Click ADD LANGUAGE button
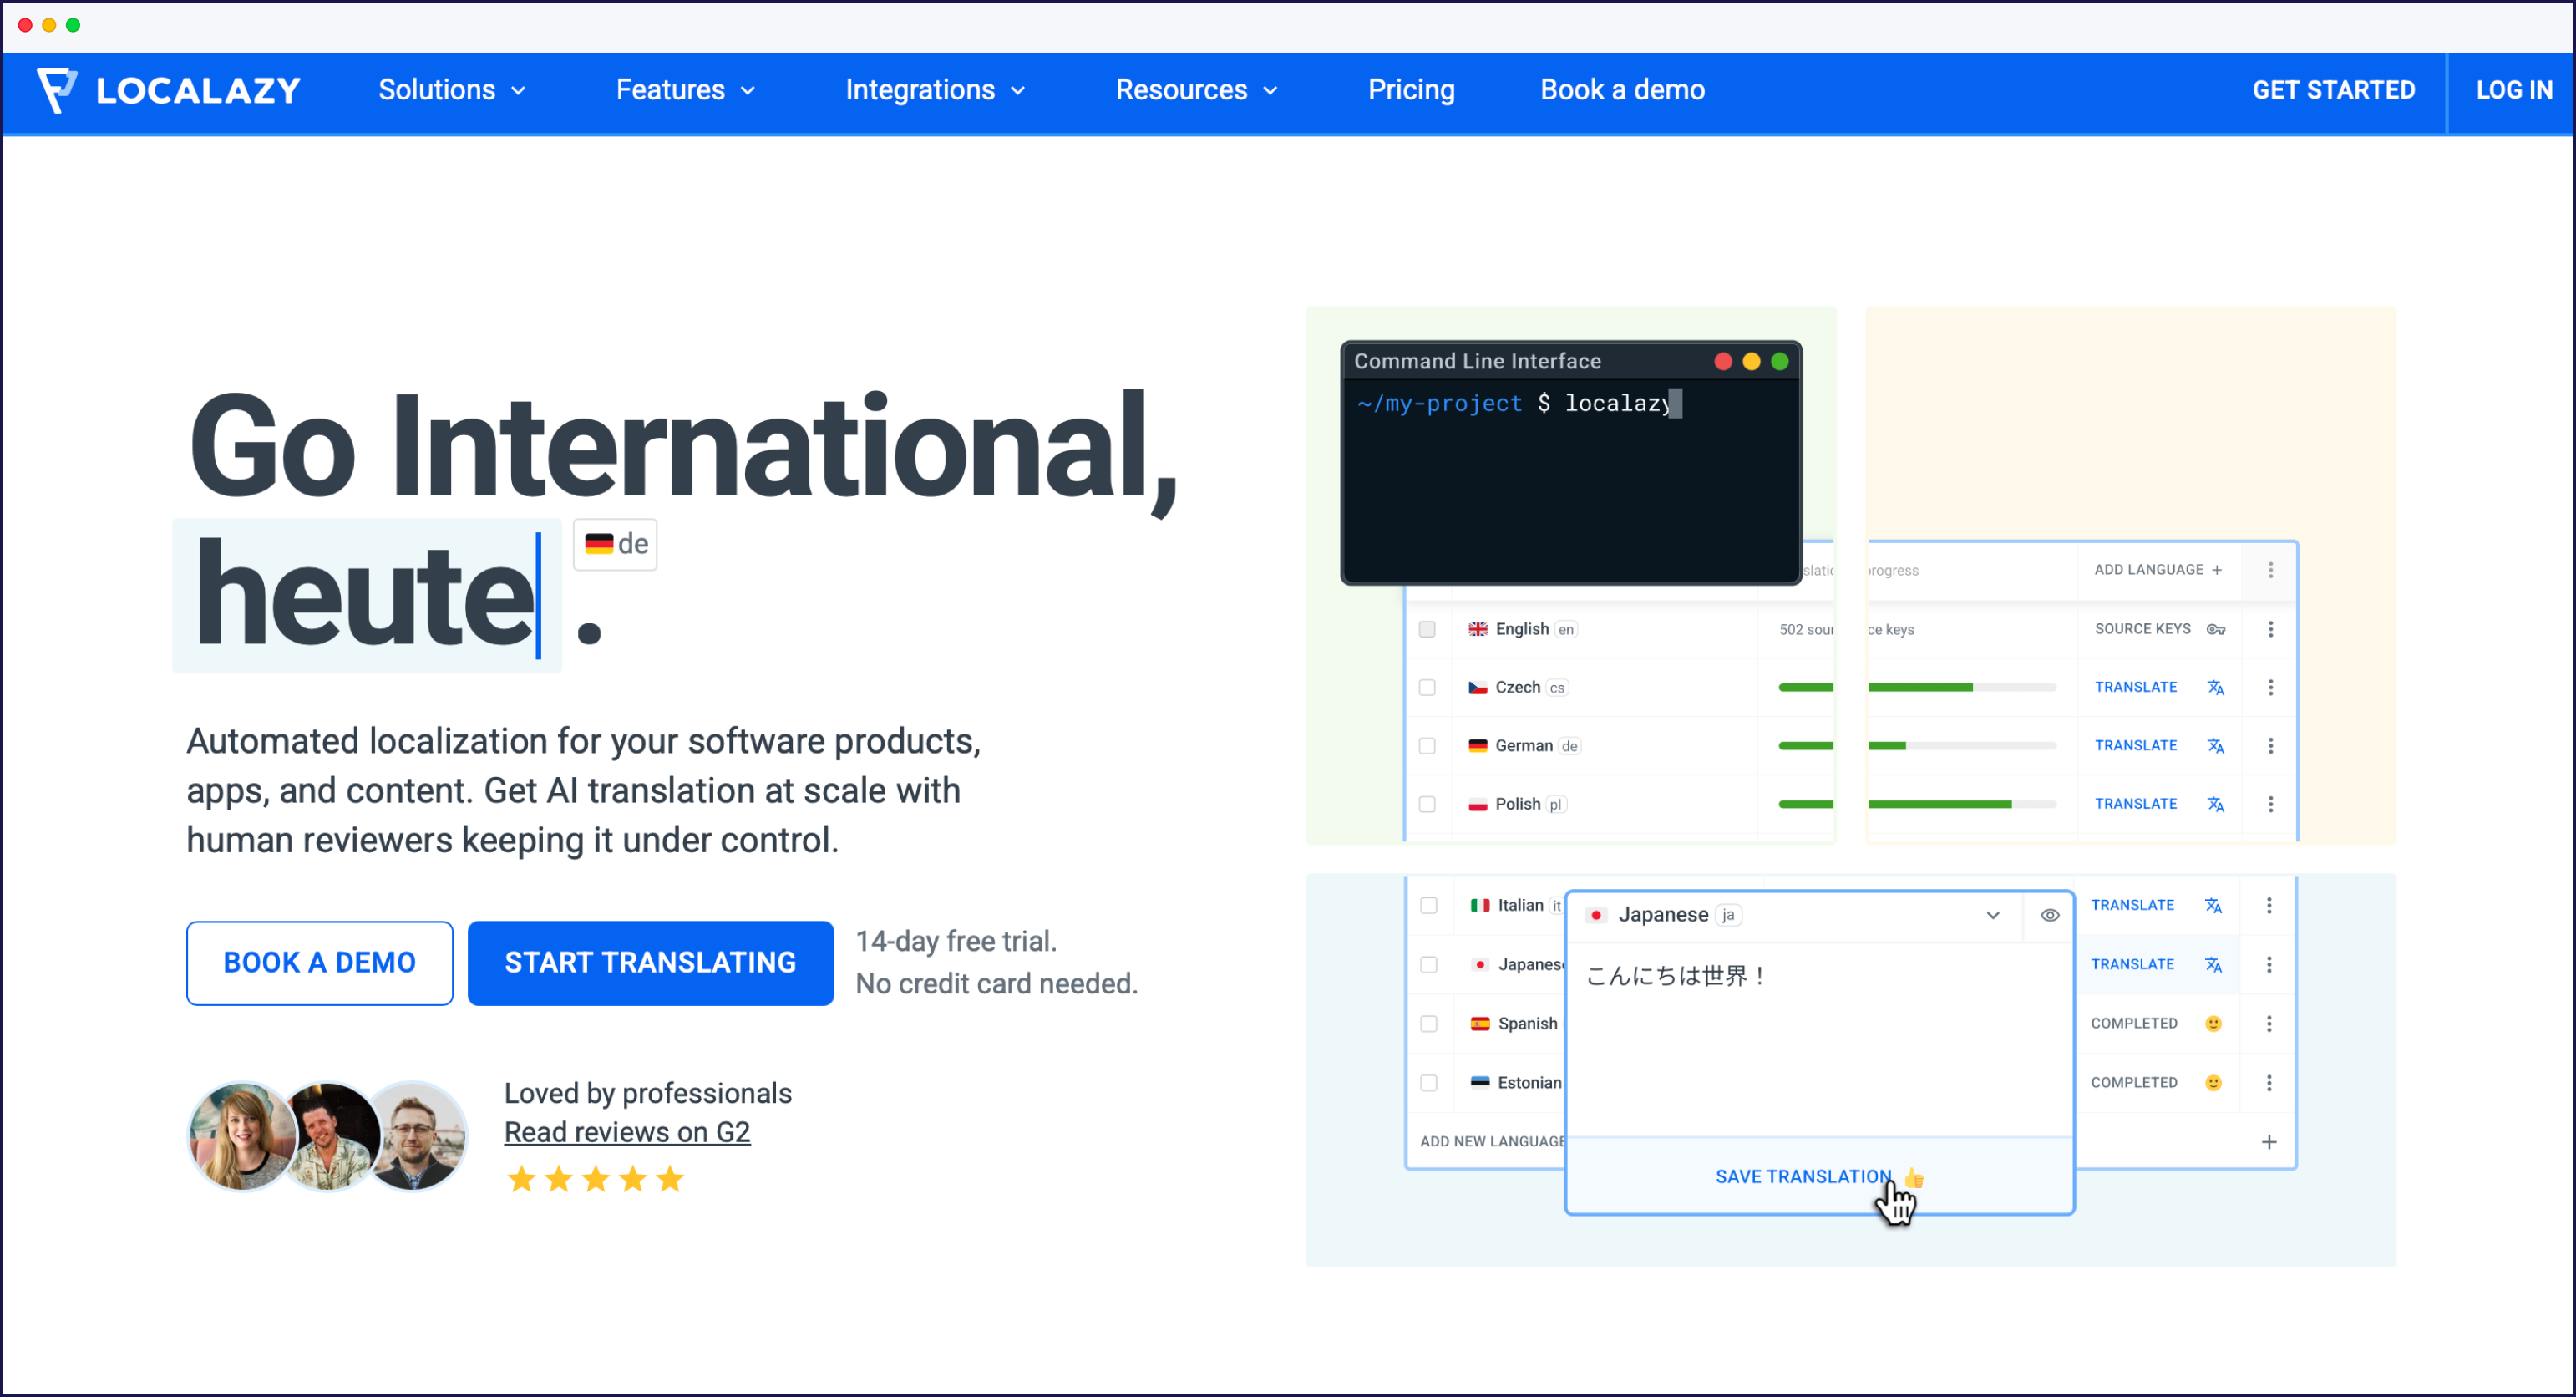Image resolution: width=2576 pixels, height=1397 pixels. [x=2158, y=570]
